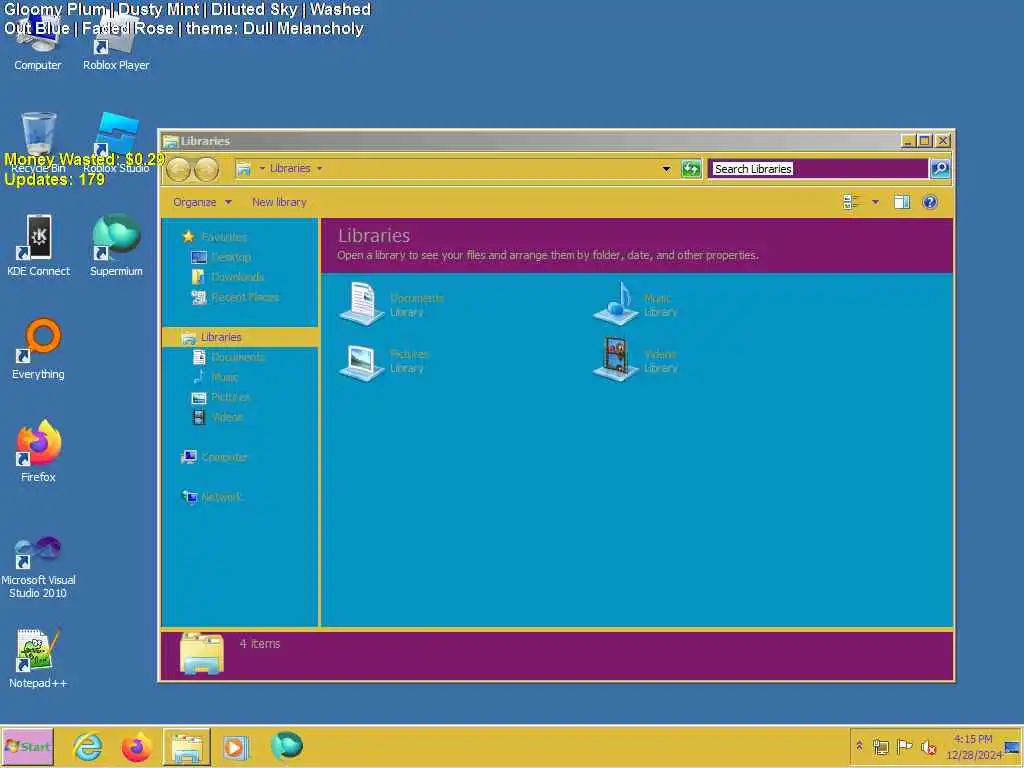Open Windows Media Player from taskbar

236,746
